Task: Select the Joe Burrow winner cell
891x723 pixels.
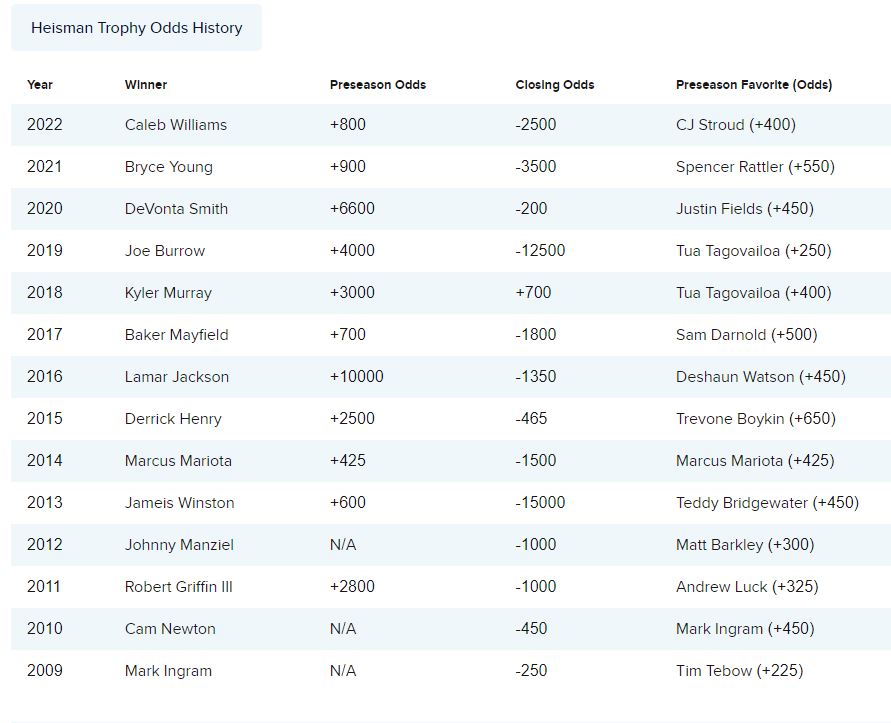Action: click(165, 251)
